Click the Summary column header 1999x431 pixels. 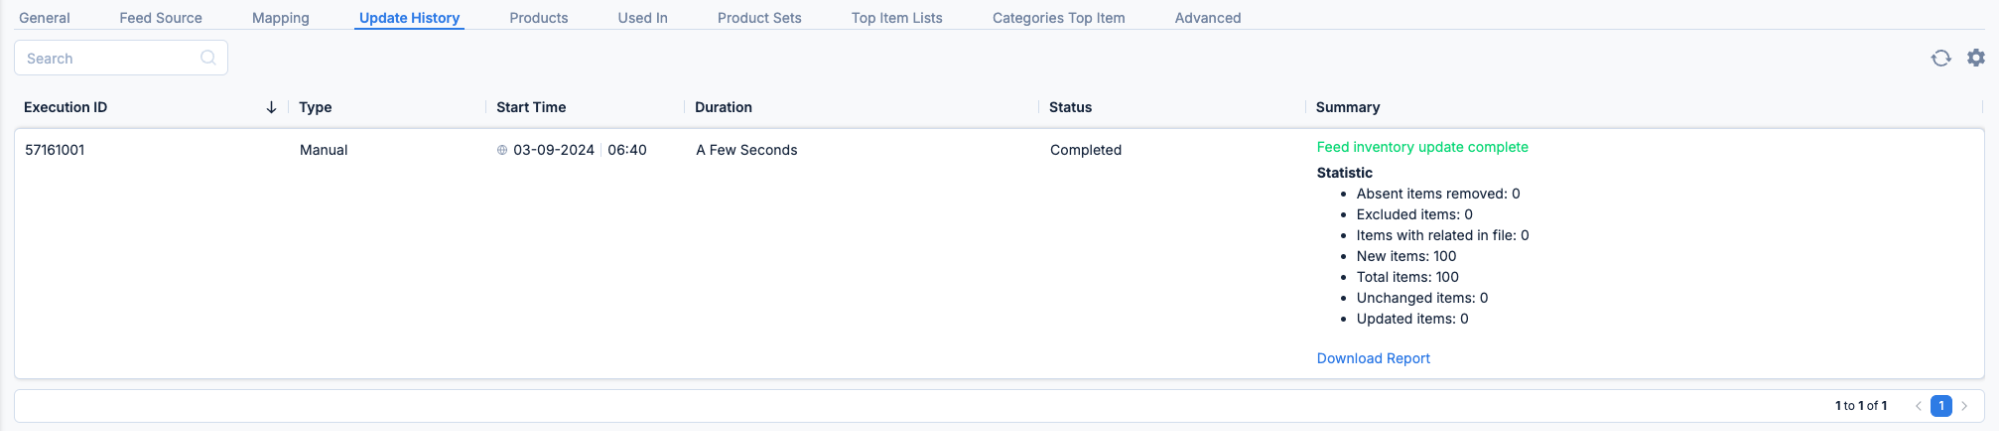click(x=1347, y=107)
